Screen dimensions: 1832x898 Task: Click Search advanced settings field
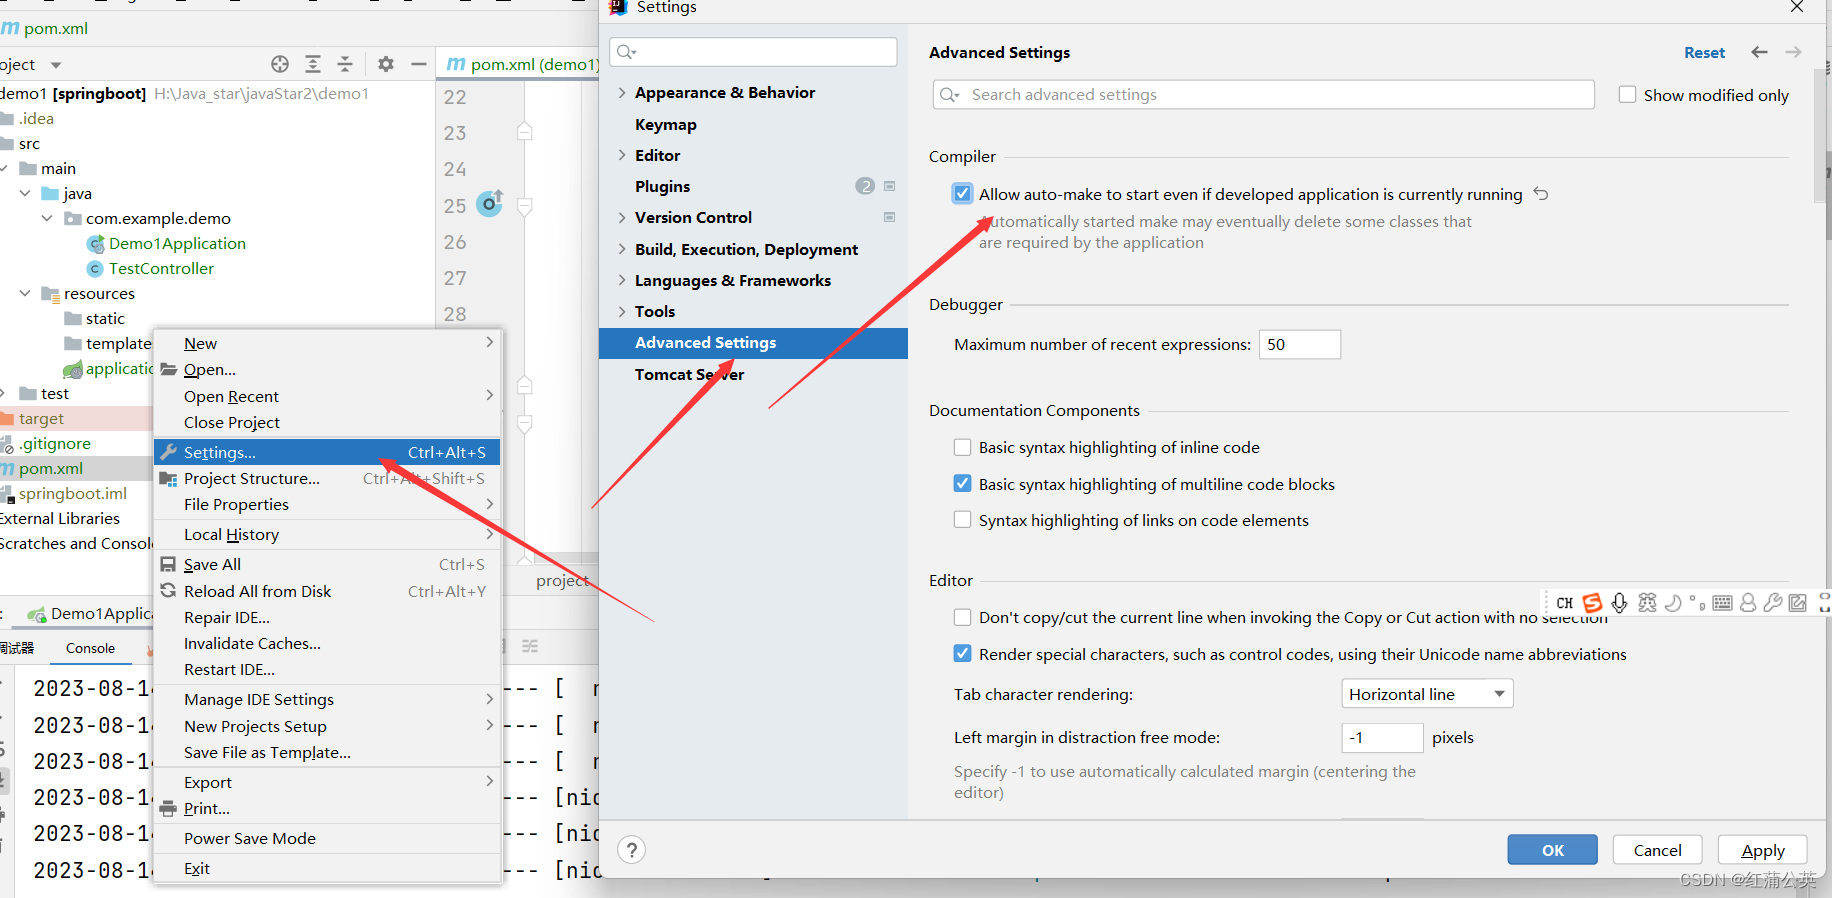(1263, 95)
